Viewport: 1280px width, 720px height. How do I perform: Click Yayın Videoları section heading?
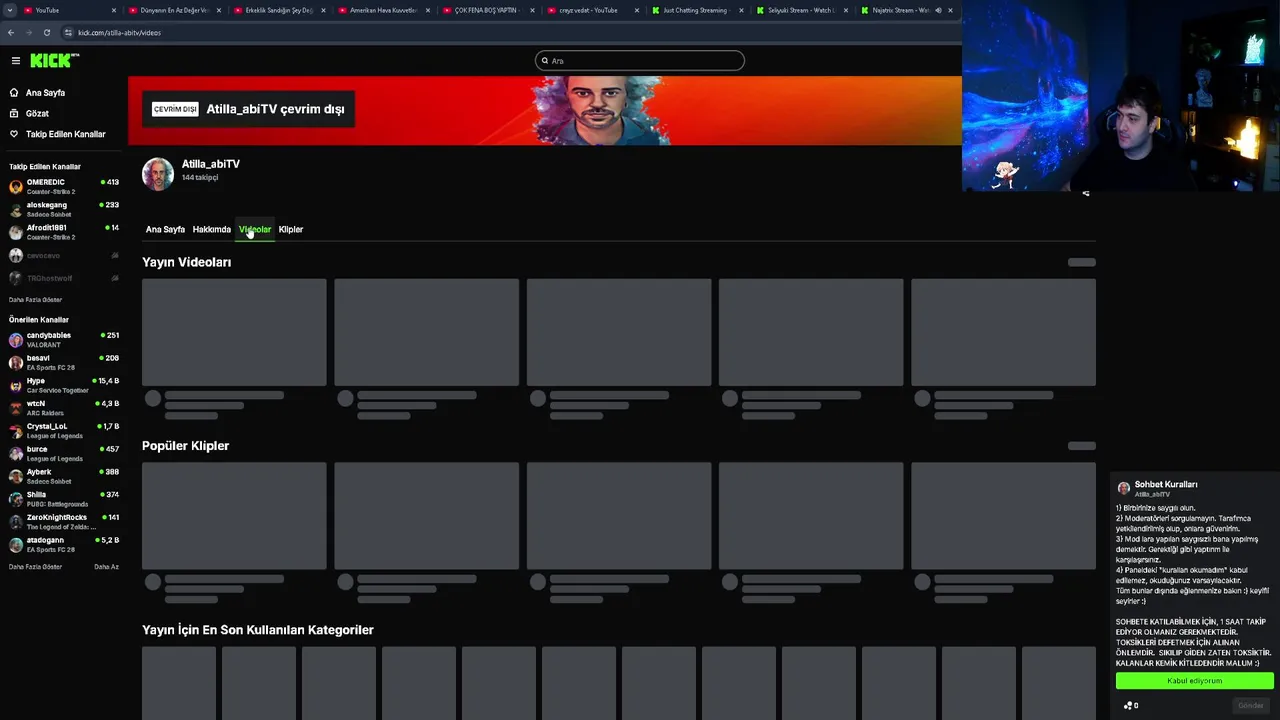point(186,262)
